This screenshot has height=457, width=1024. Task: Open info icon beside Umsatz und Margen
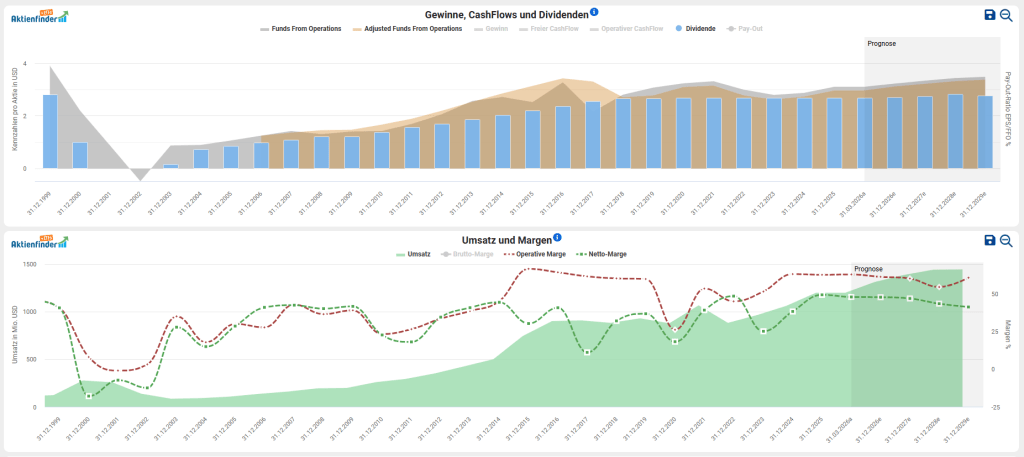pos(557,238)
